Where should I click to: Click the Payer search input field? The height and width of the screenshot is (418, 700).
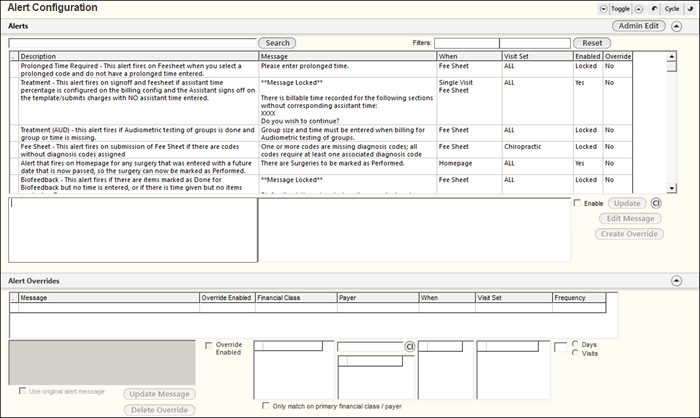(x=371, y=347)
